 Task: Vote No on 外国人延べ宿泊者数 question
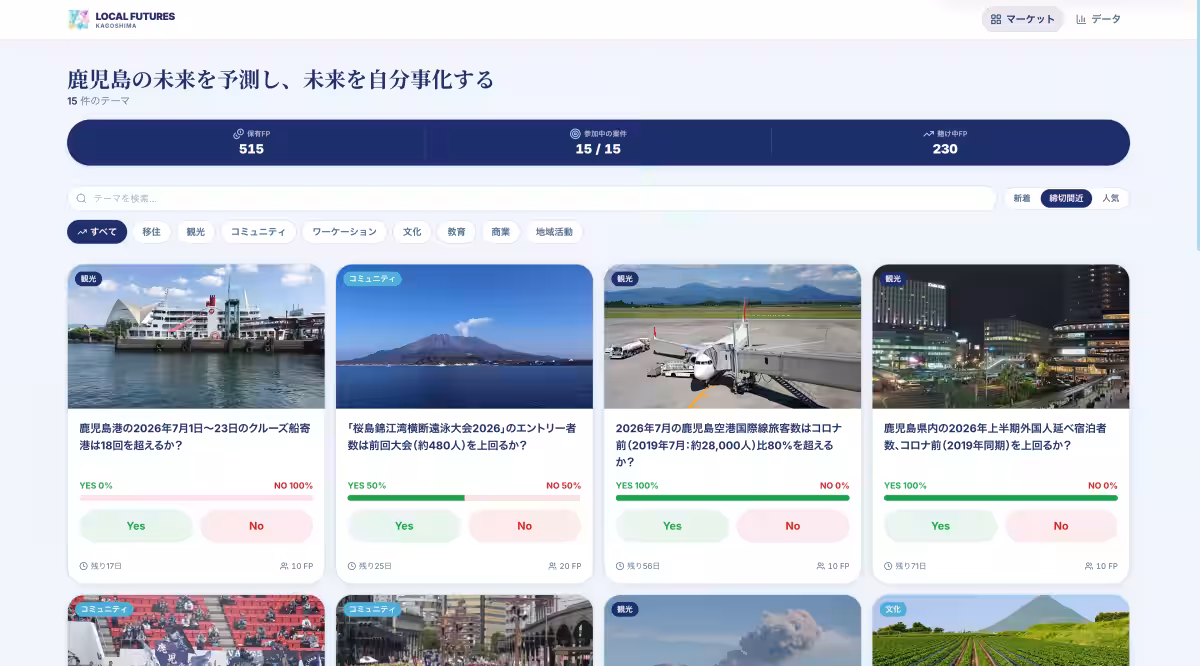1061,526
